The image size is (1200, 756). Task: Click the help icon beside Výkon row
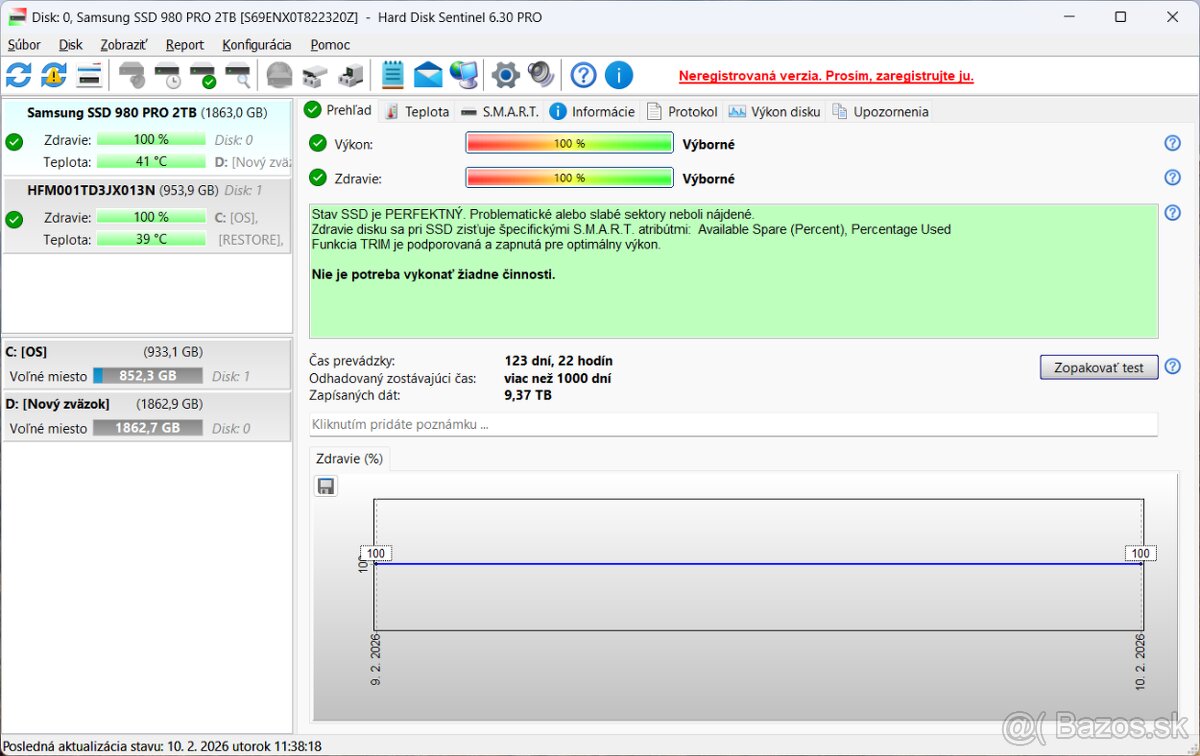(1172, 144)
